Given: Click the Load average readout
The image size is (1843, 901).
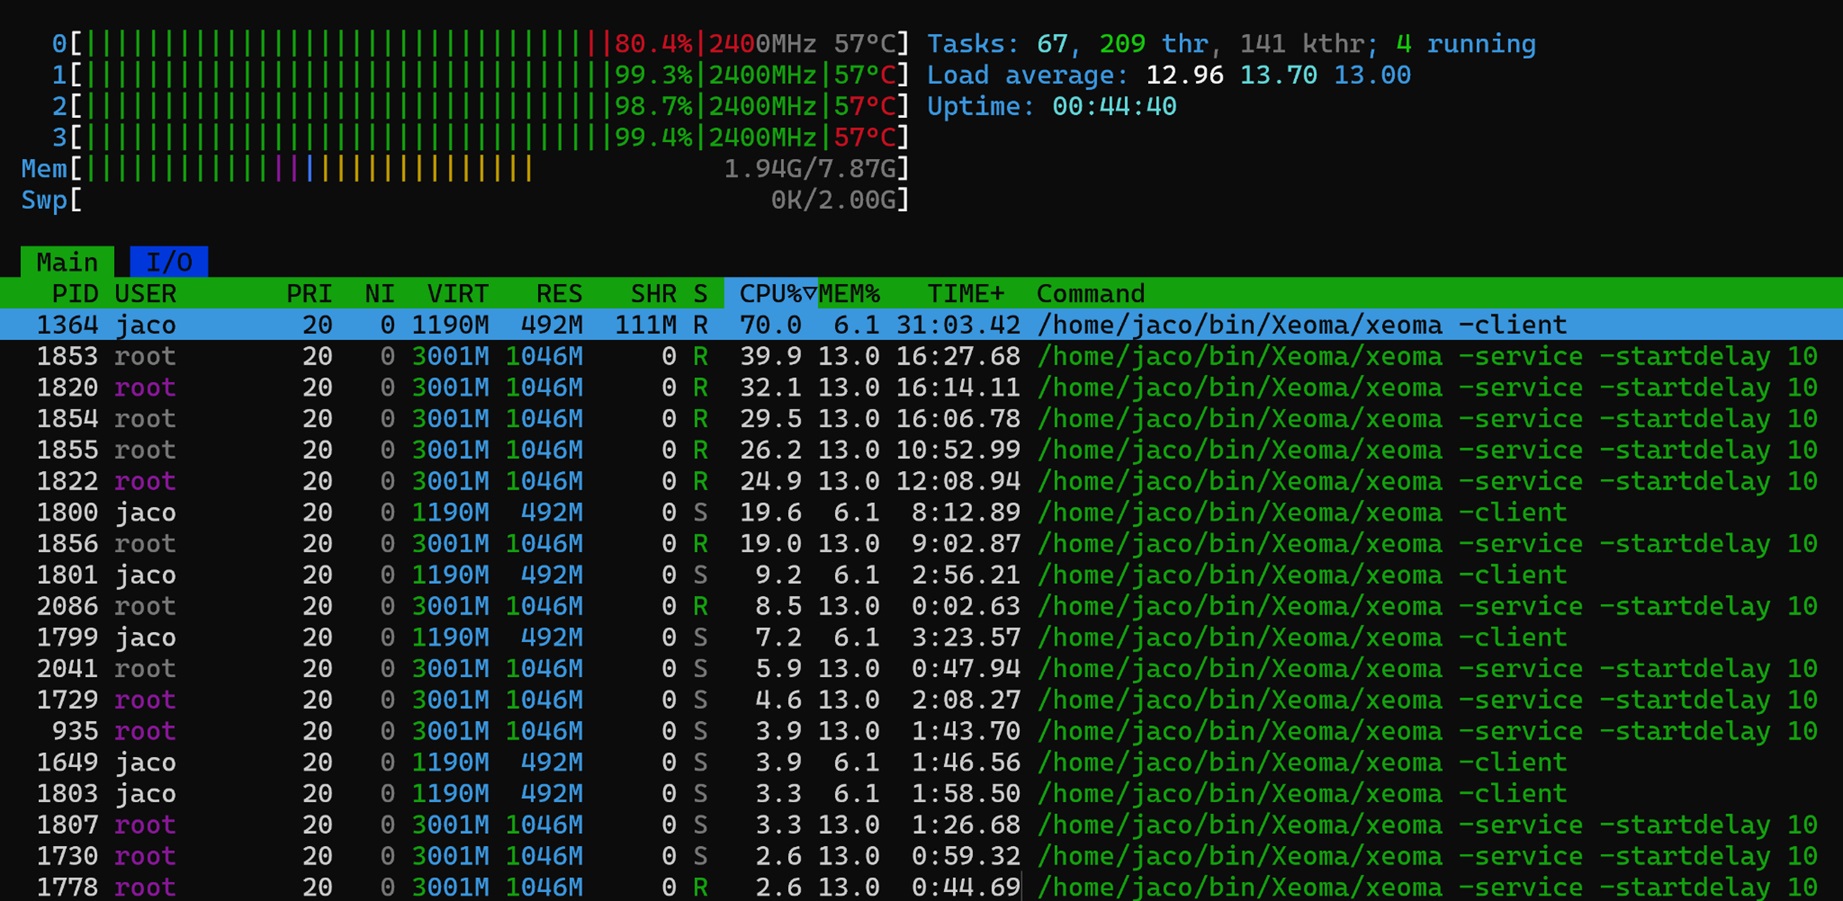Looking at the screenshot, I should coord(1168,76).
